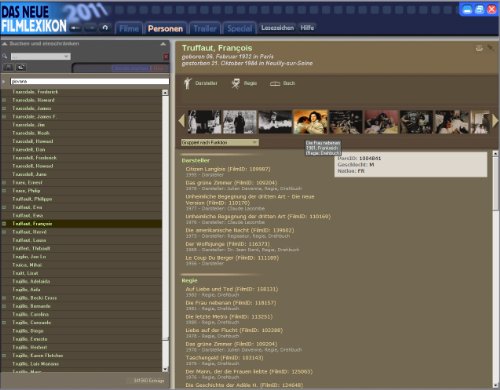500x390 pixels.
Task: Toggle marker beside Truesdale, Howard entry
Action: pyautogui.click(x=4, y=100)
